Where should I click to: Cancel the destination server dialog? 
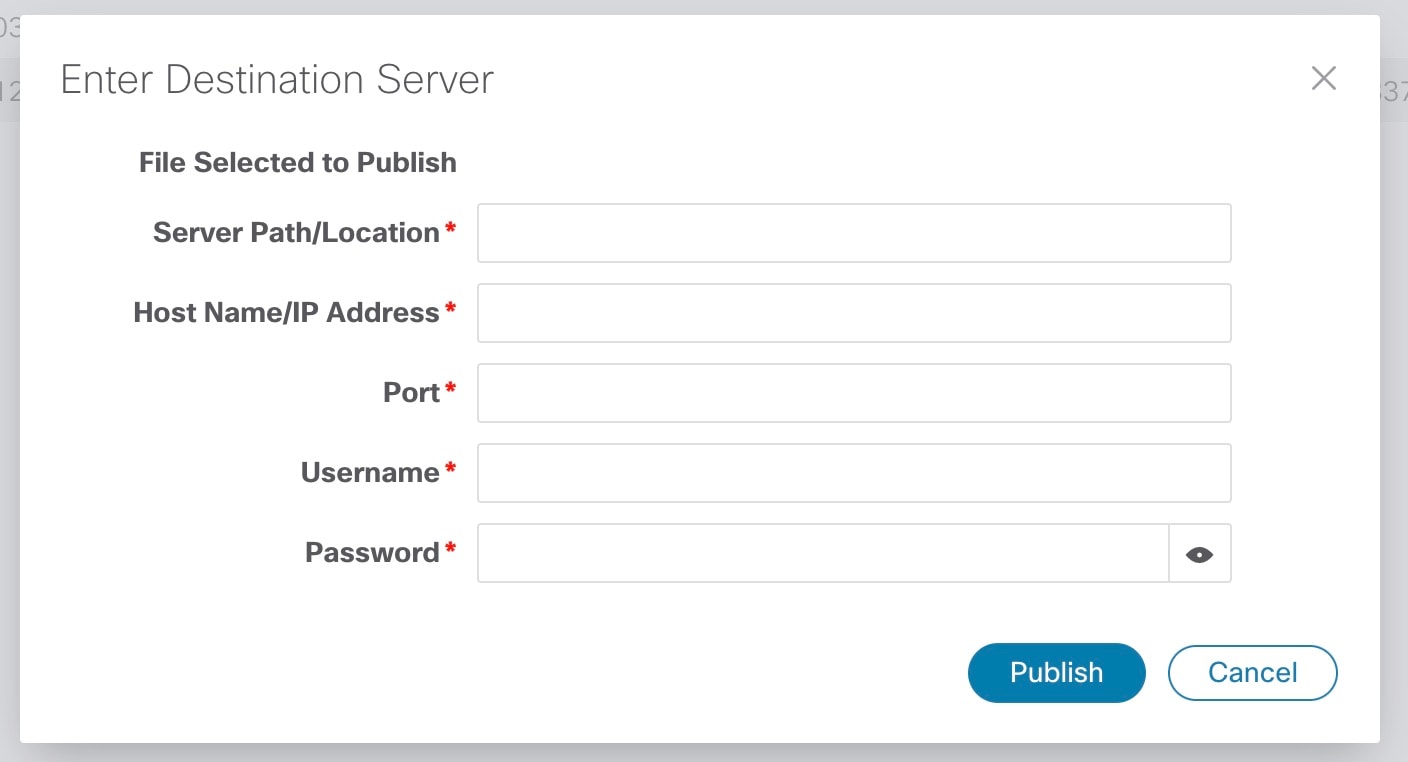click(1252, 672)
